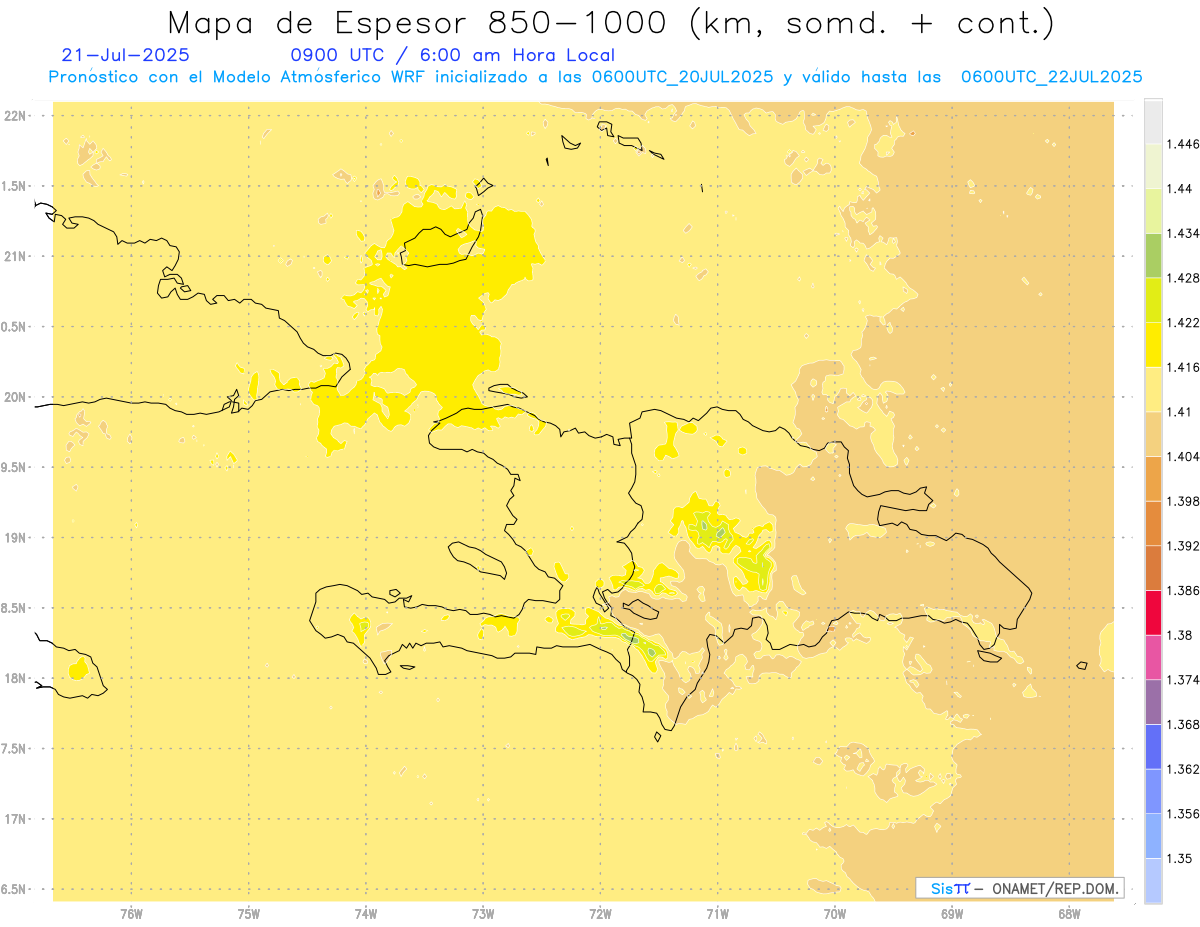Click the pink swatch in the color scale
This screenshot has width=1200, height=927.
(1153, 657)
